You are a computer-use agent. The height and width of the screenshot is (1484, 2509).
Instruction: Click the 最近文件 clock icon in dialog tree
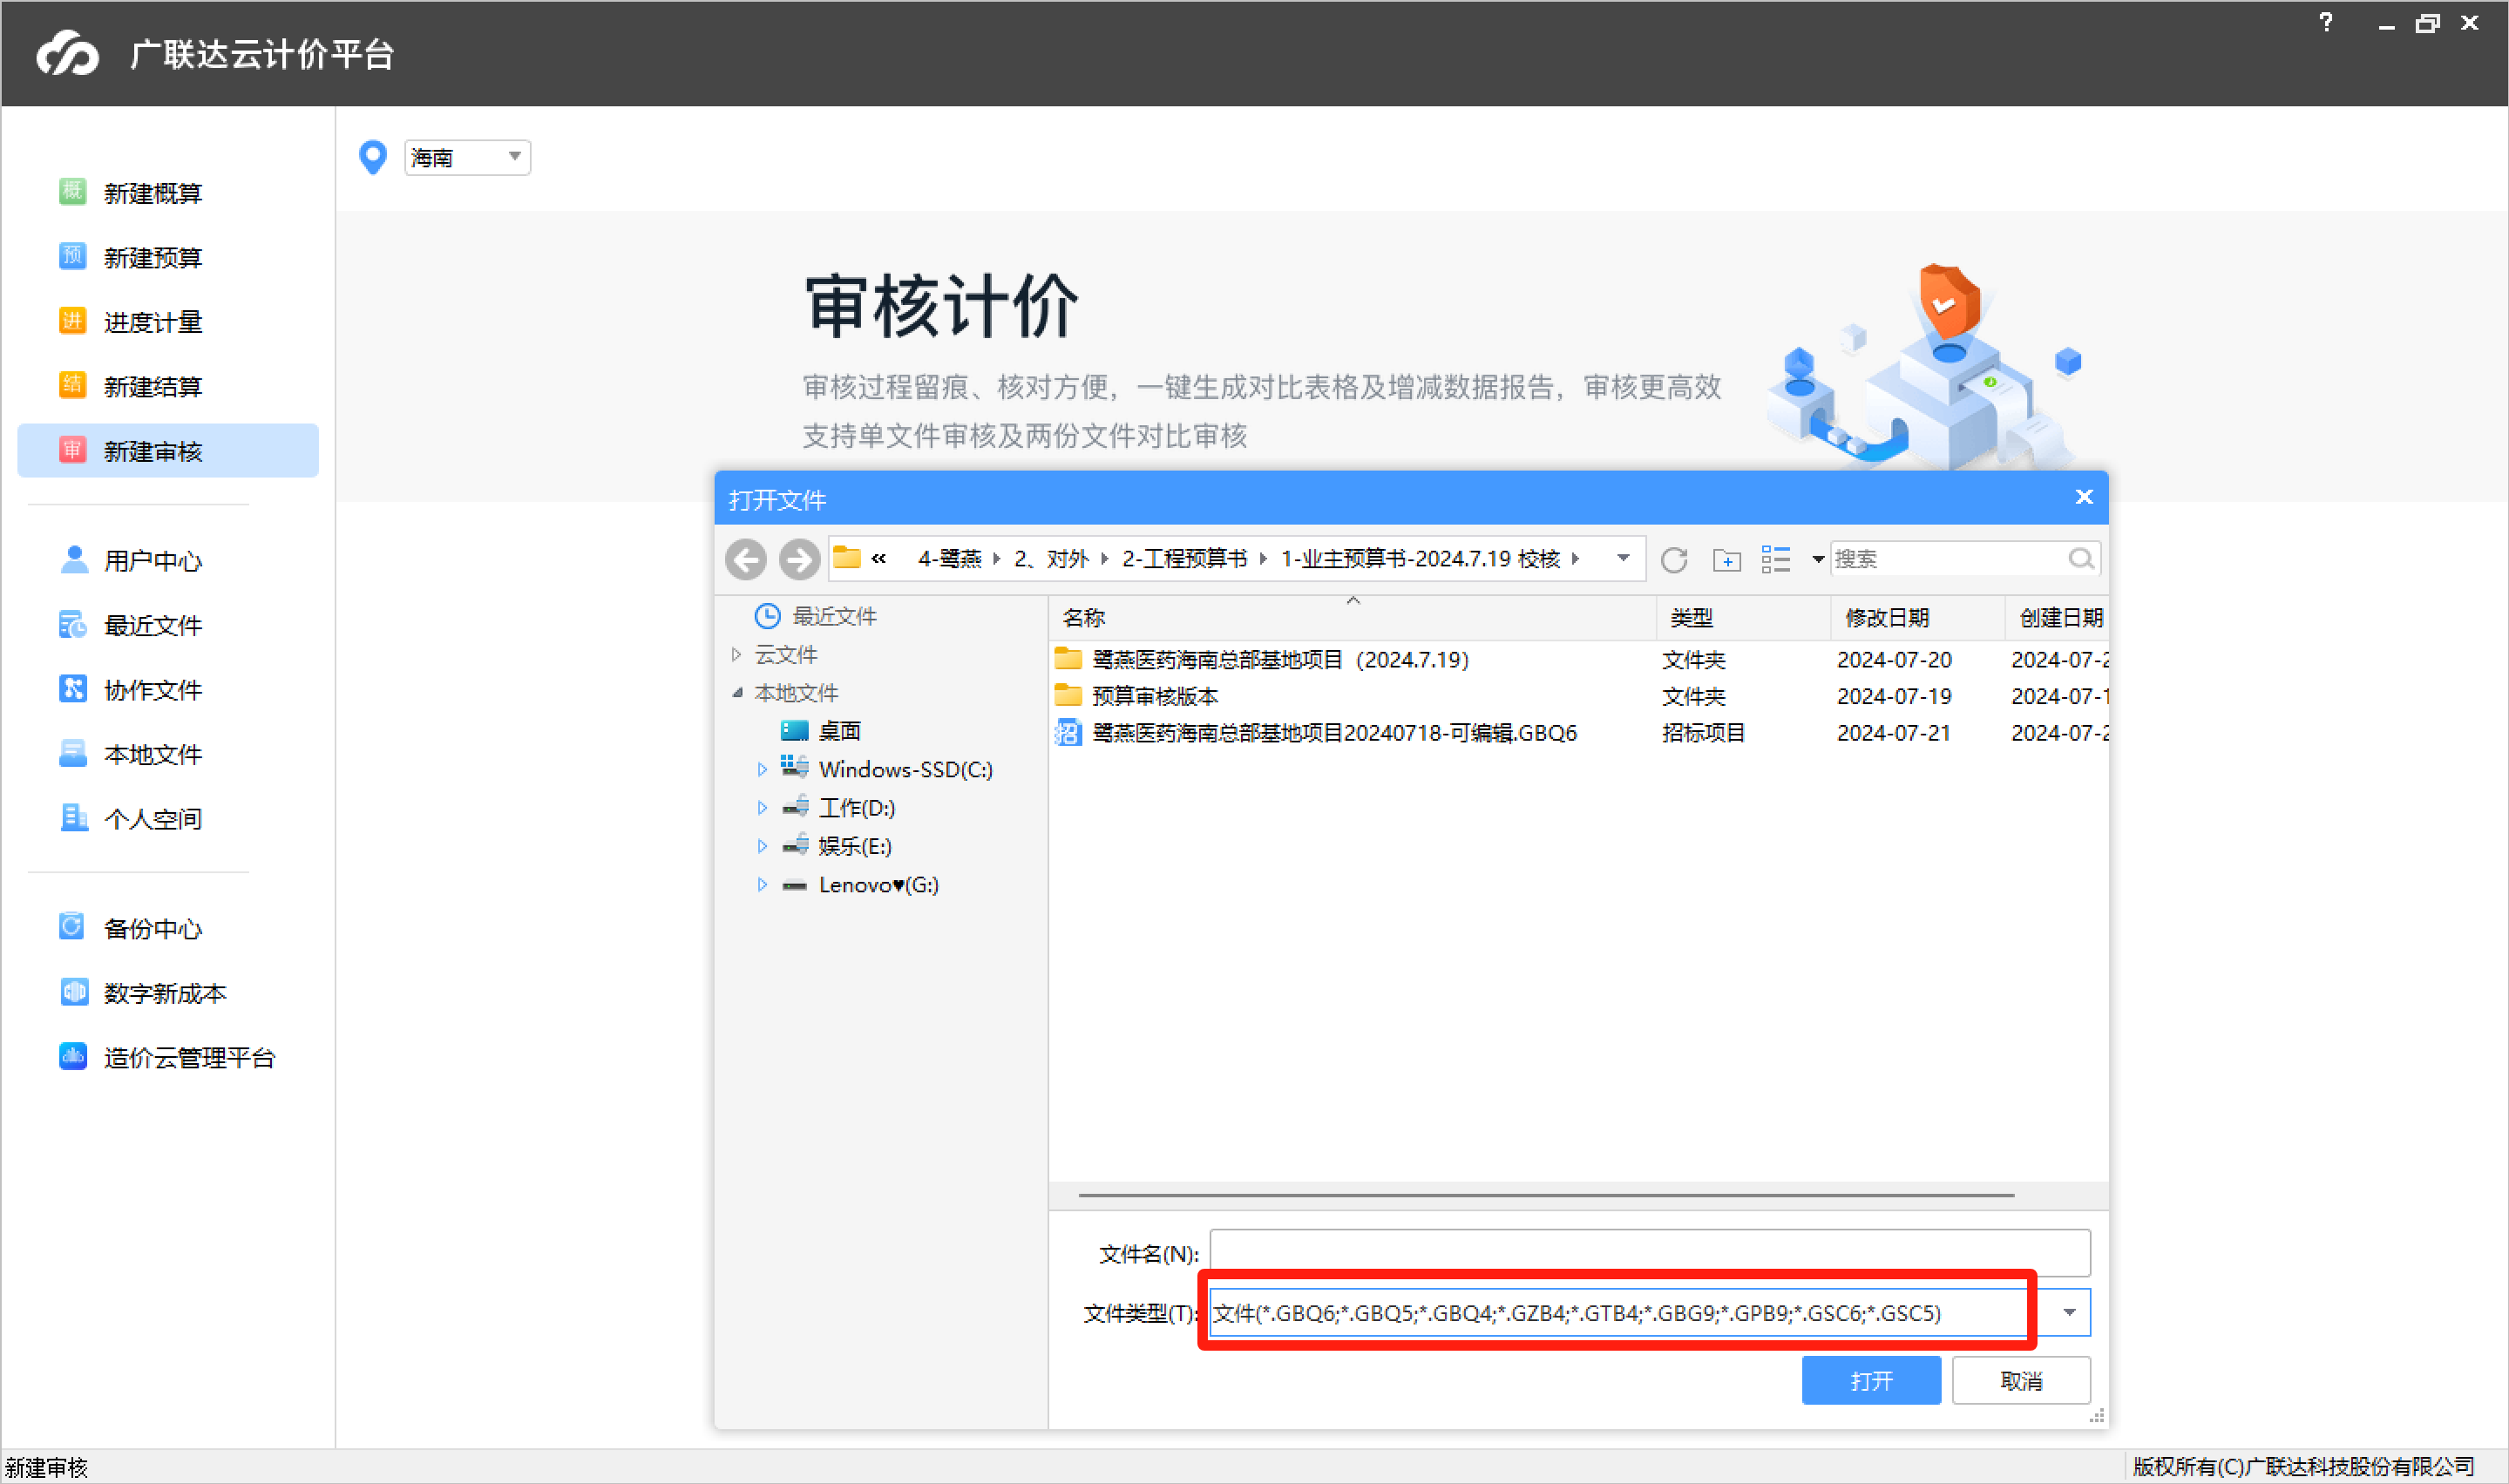point(767,616)
